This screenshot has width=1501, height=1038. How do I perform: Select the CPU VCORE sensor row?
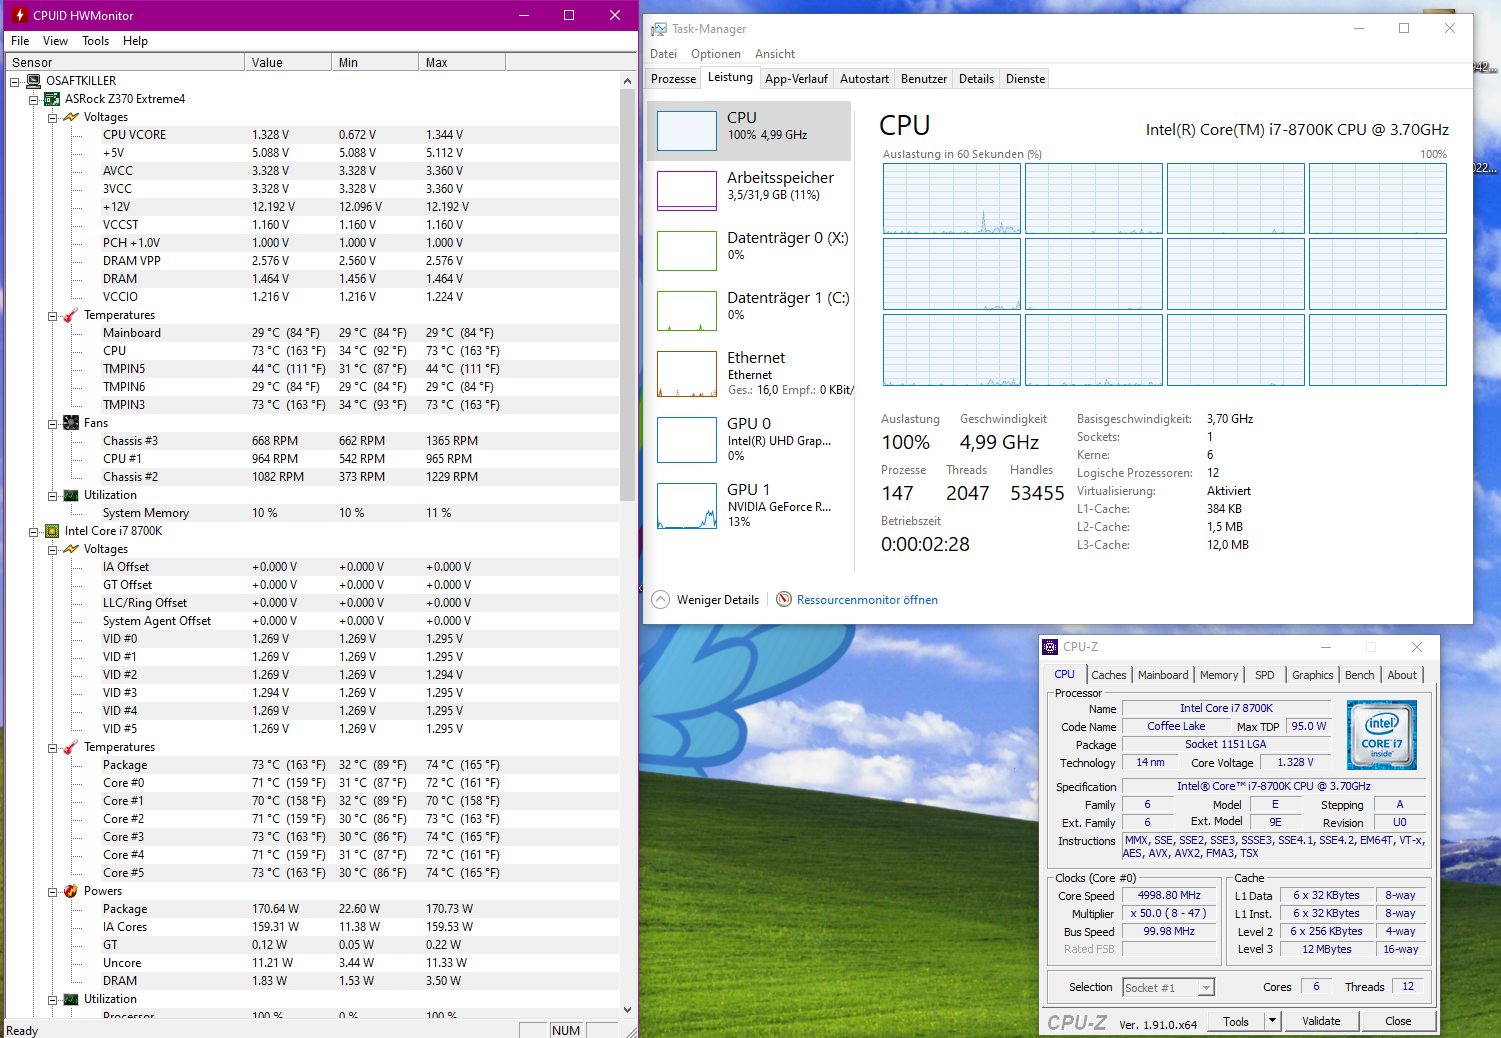pos(312,135)
